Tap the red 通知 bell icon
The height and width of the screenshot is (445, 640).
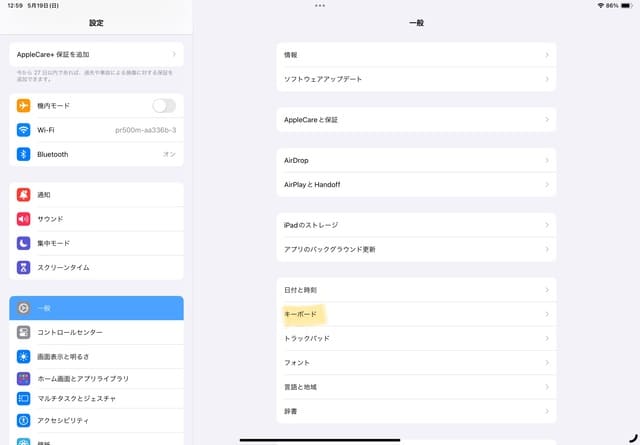[23, 195]
